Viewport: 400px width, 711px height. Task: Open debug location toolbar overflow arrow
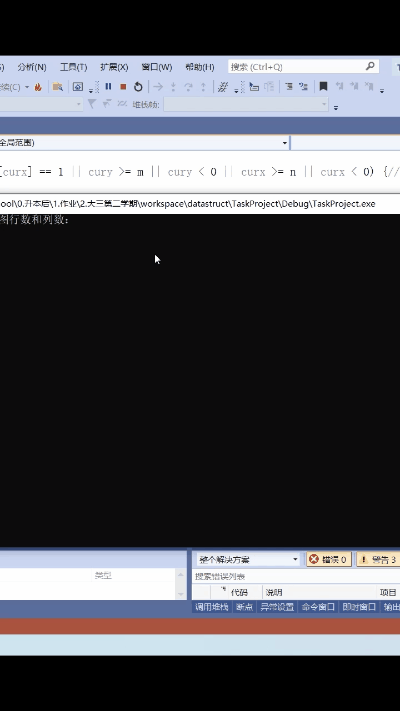(x=336, y=108)
